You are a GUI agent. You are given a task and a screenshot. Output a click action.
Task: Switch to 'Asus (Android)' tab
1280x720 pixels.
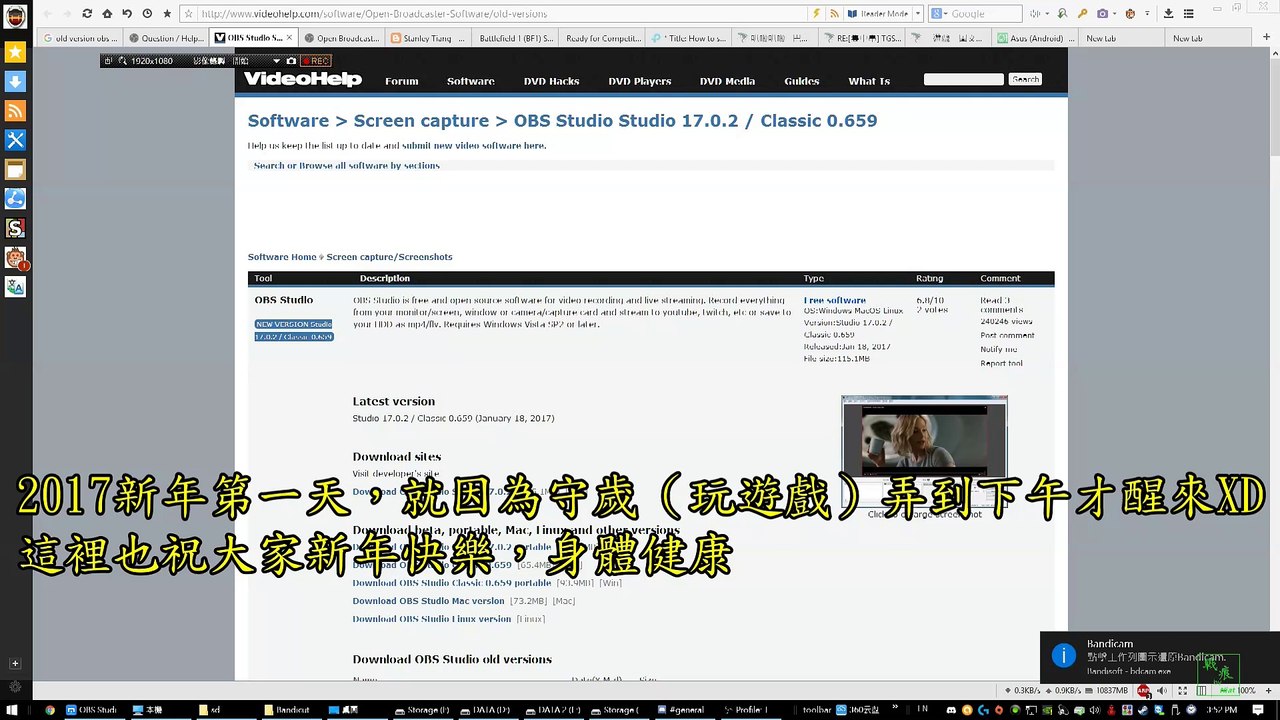pyautogui.click(x=1037, y=38)
